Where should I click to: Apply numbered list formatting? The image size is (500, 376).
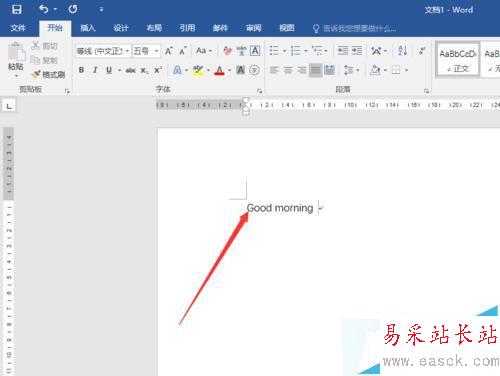click(x=295, y=51)
